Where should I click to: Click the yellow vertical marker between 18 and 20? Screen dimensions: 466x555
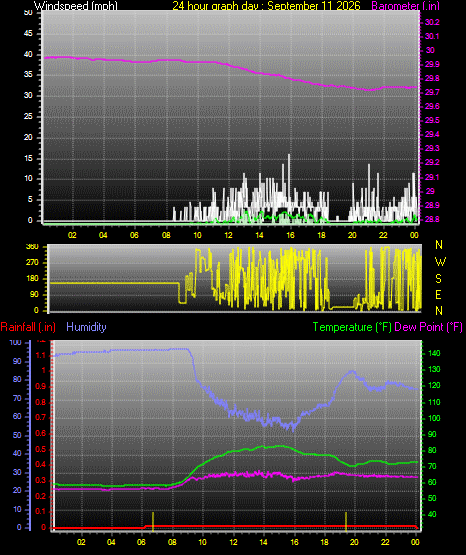346,521
